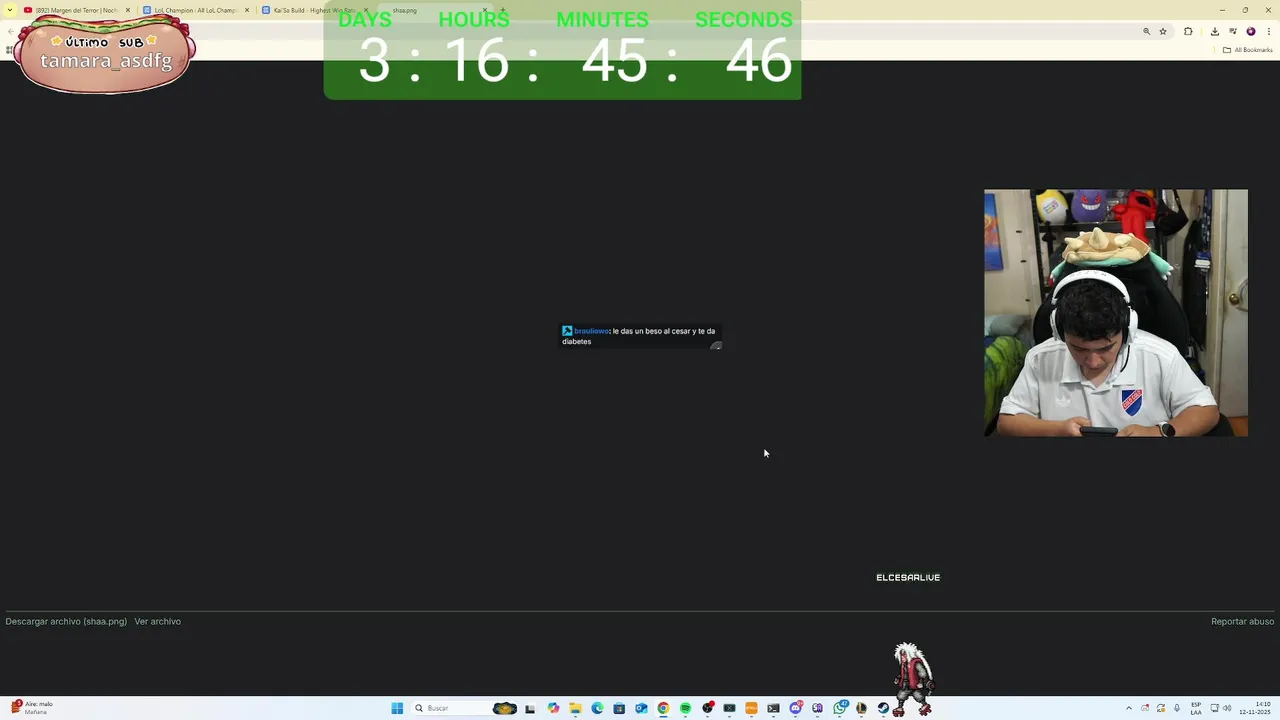Click ELCESARLIVE name label
This screenshot has width=1280, height=720.
[908, 577]
